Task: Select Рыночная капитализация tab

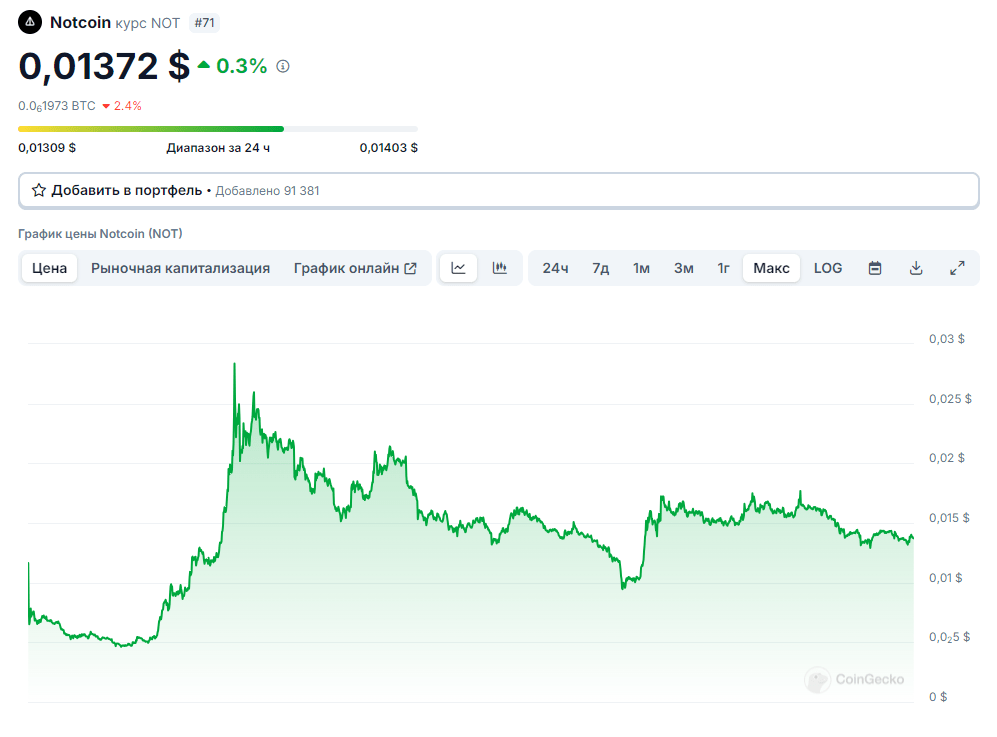Action: [x=181, y=268]
